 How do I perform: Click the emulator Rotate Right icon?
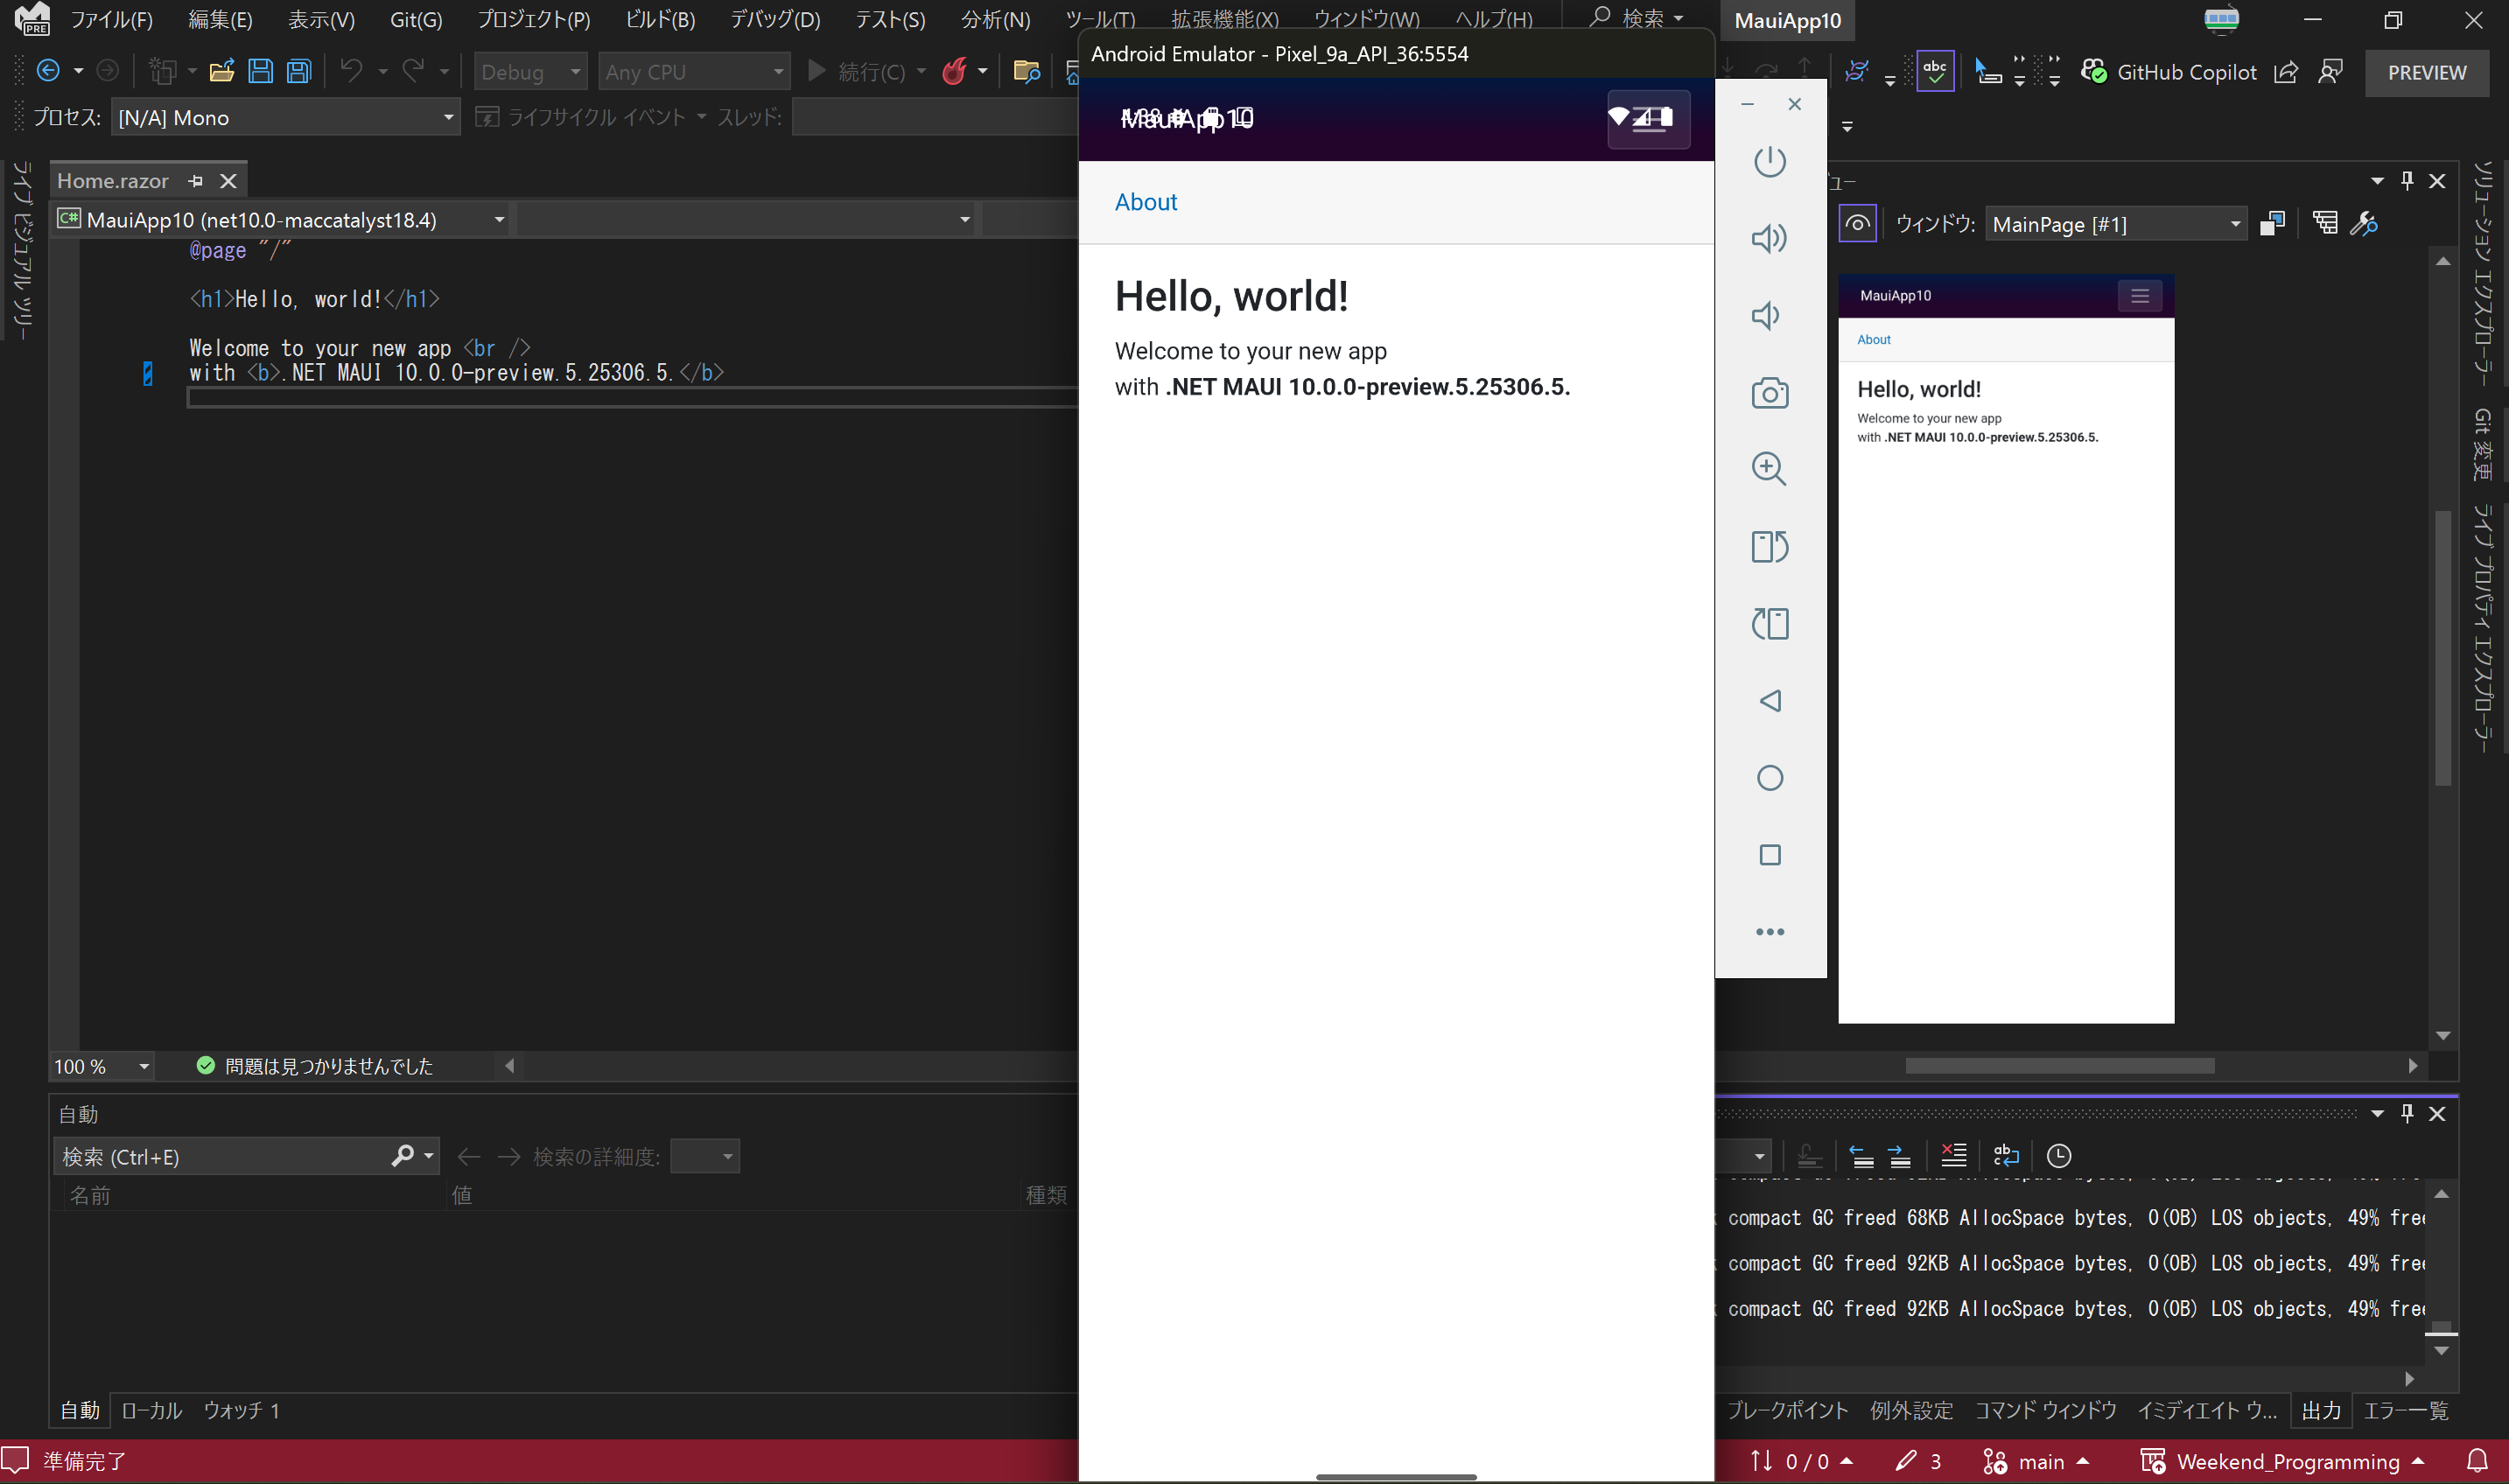click(x=1769, y=624)
